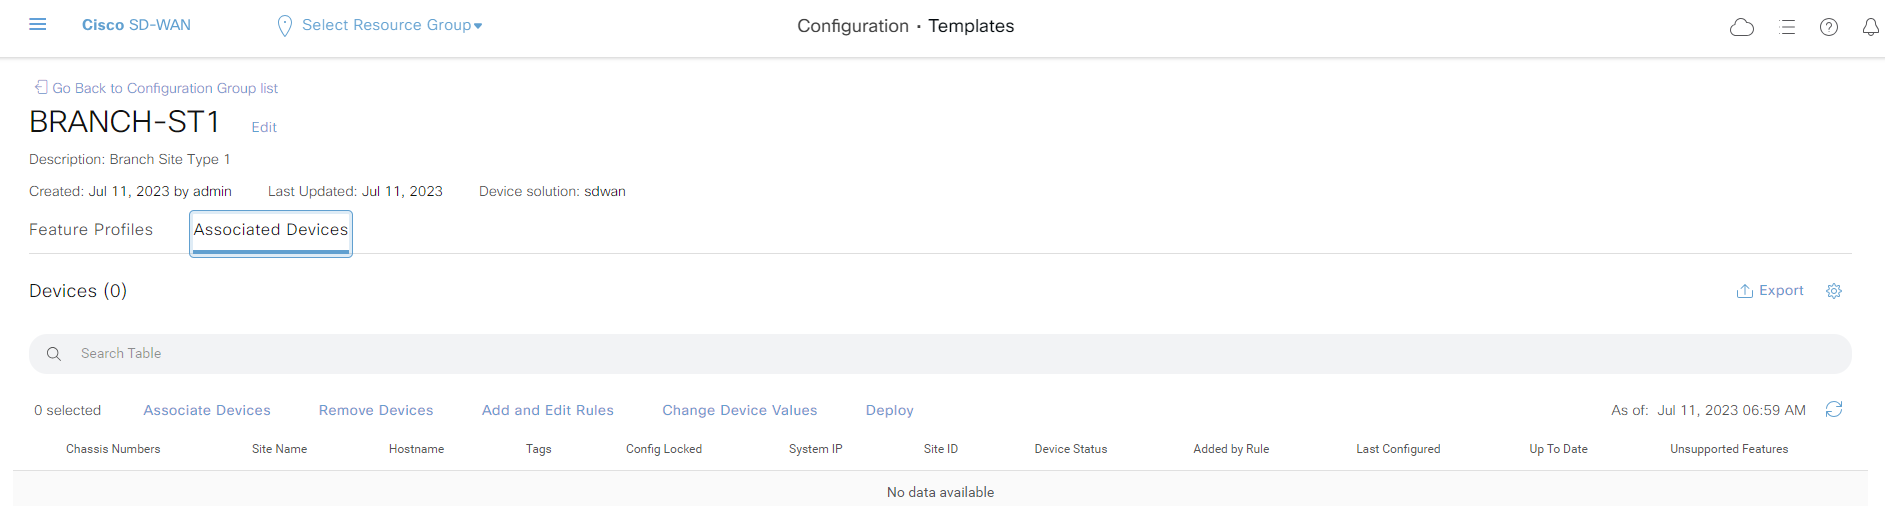Click Change Device Values

[740, 410]
